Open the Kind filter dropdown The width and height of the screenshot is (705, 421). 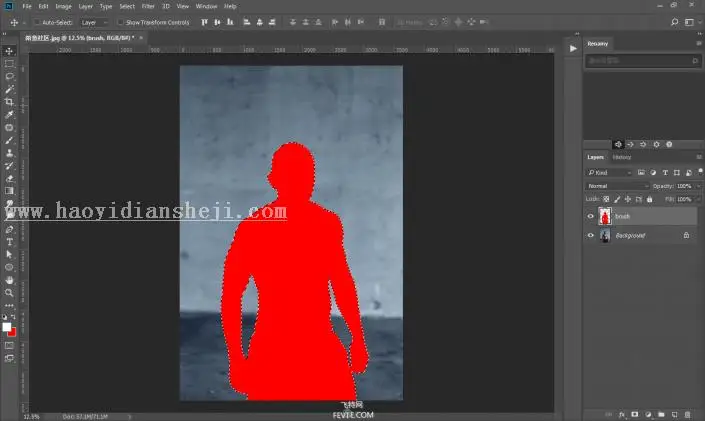[609, 172]
